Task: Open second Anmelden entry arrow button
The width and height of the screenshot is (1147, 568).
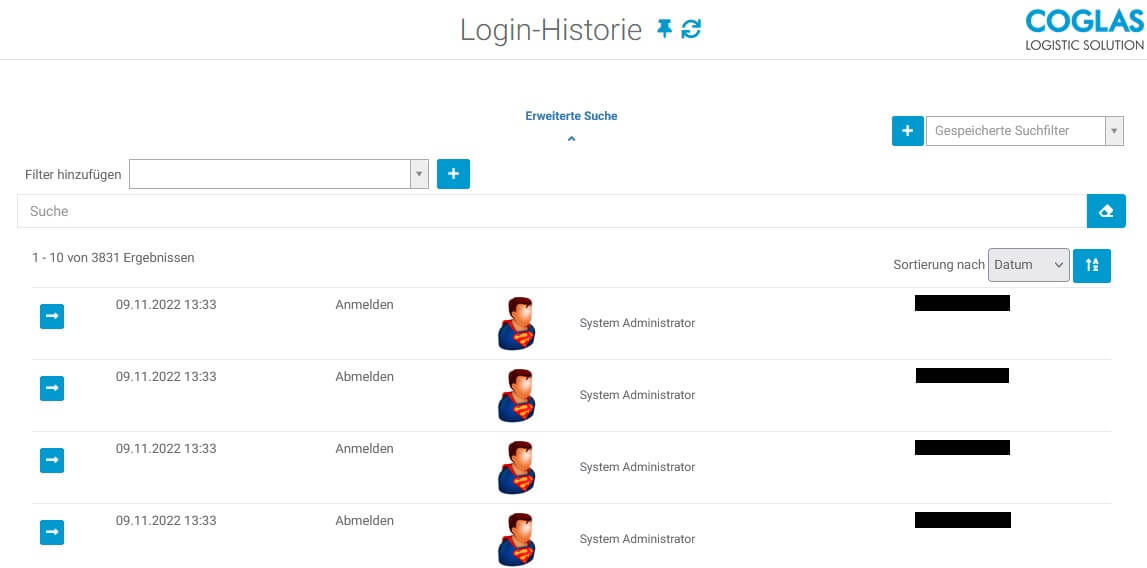Action: coord(52,460)
